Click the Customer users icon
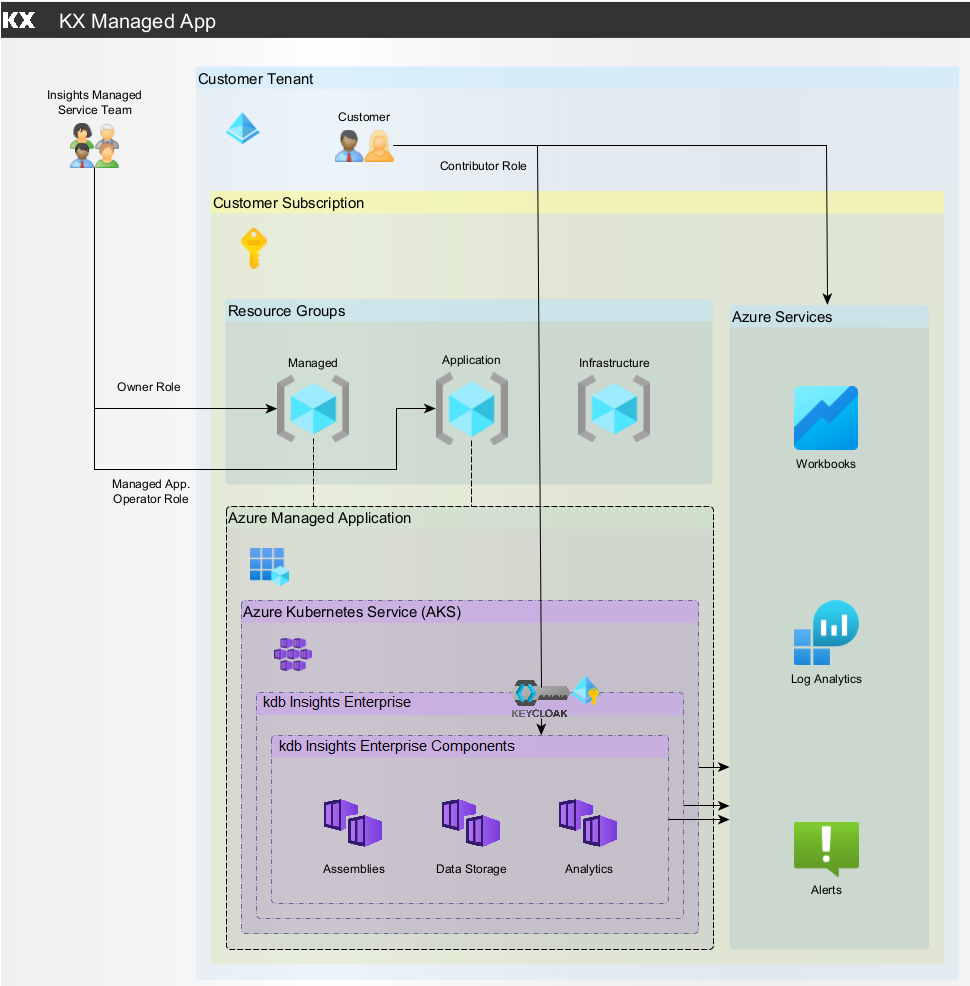This screenshot has height=986, width=970. click(364, 146)
